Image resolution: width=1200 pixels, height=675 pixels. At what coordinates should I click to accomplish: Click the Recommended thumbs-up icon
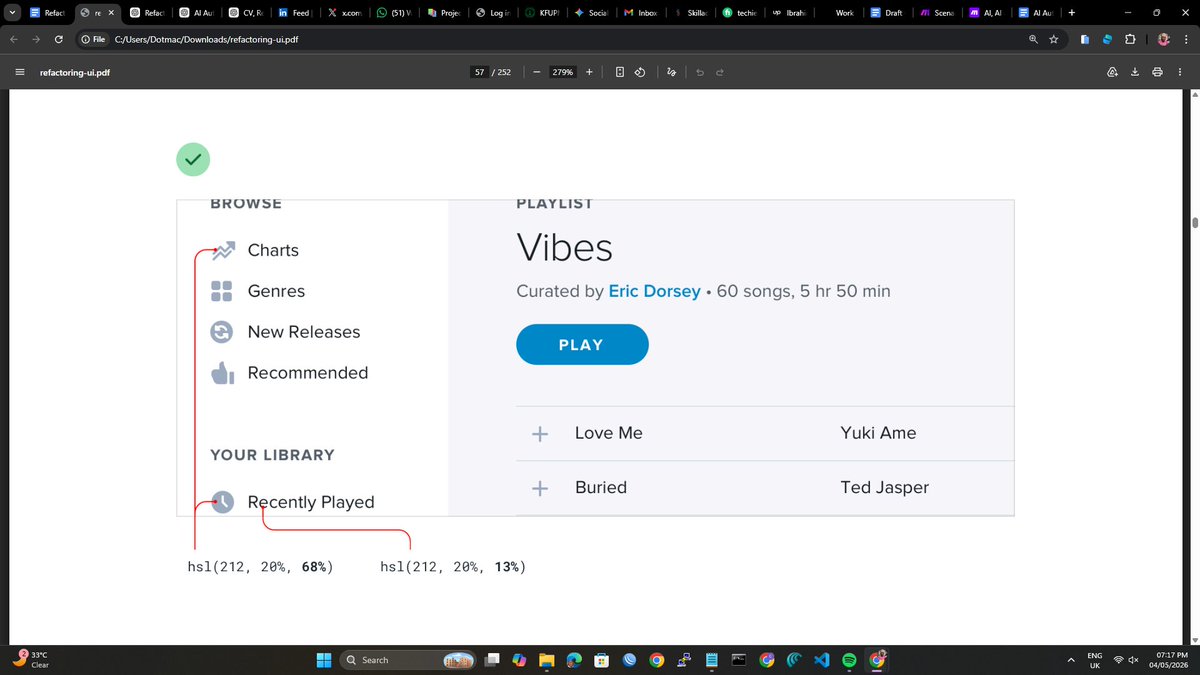pyautogui.click(x=222, y=373)
